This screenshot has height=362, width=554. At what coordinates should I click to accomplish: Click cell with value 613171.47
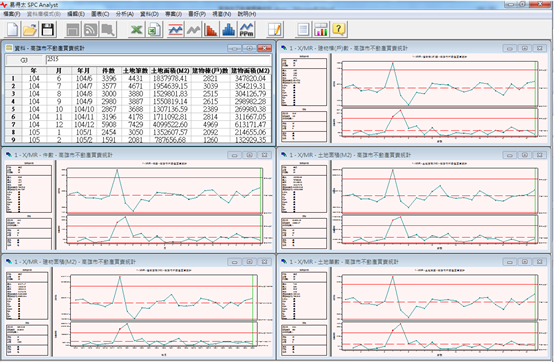pyautogui.click(x=250, y=125)
